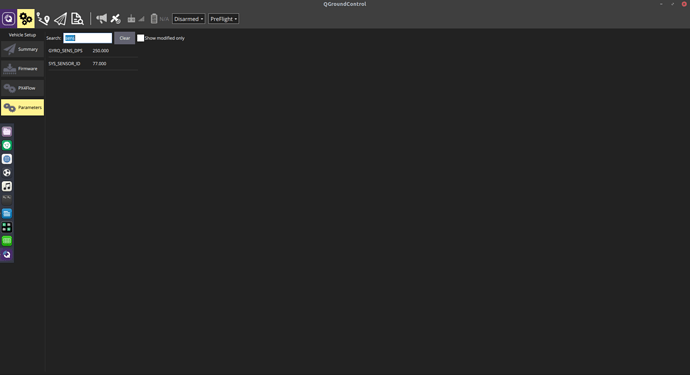The image size is (690, 375).
Task: Open the PX4Flow setup tab
Action: click(22, 88)
